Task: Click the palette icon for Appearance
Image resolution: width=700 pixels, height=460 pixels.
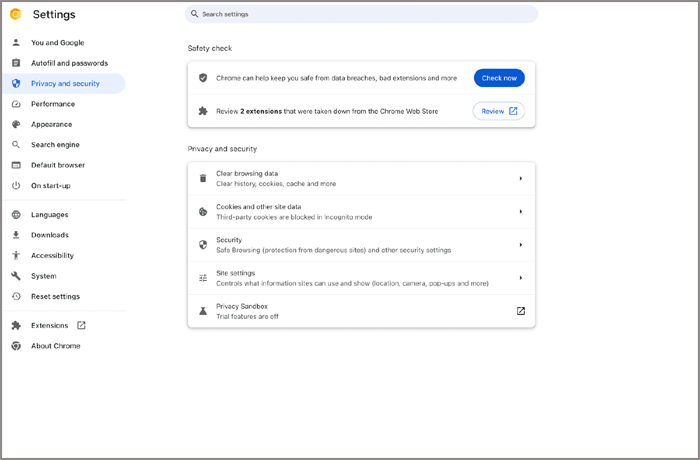Action: (x=16, y=124)
